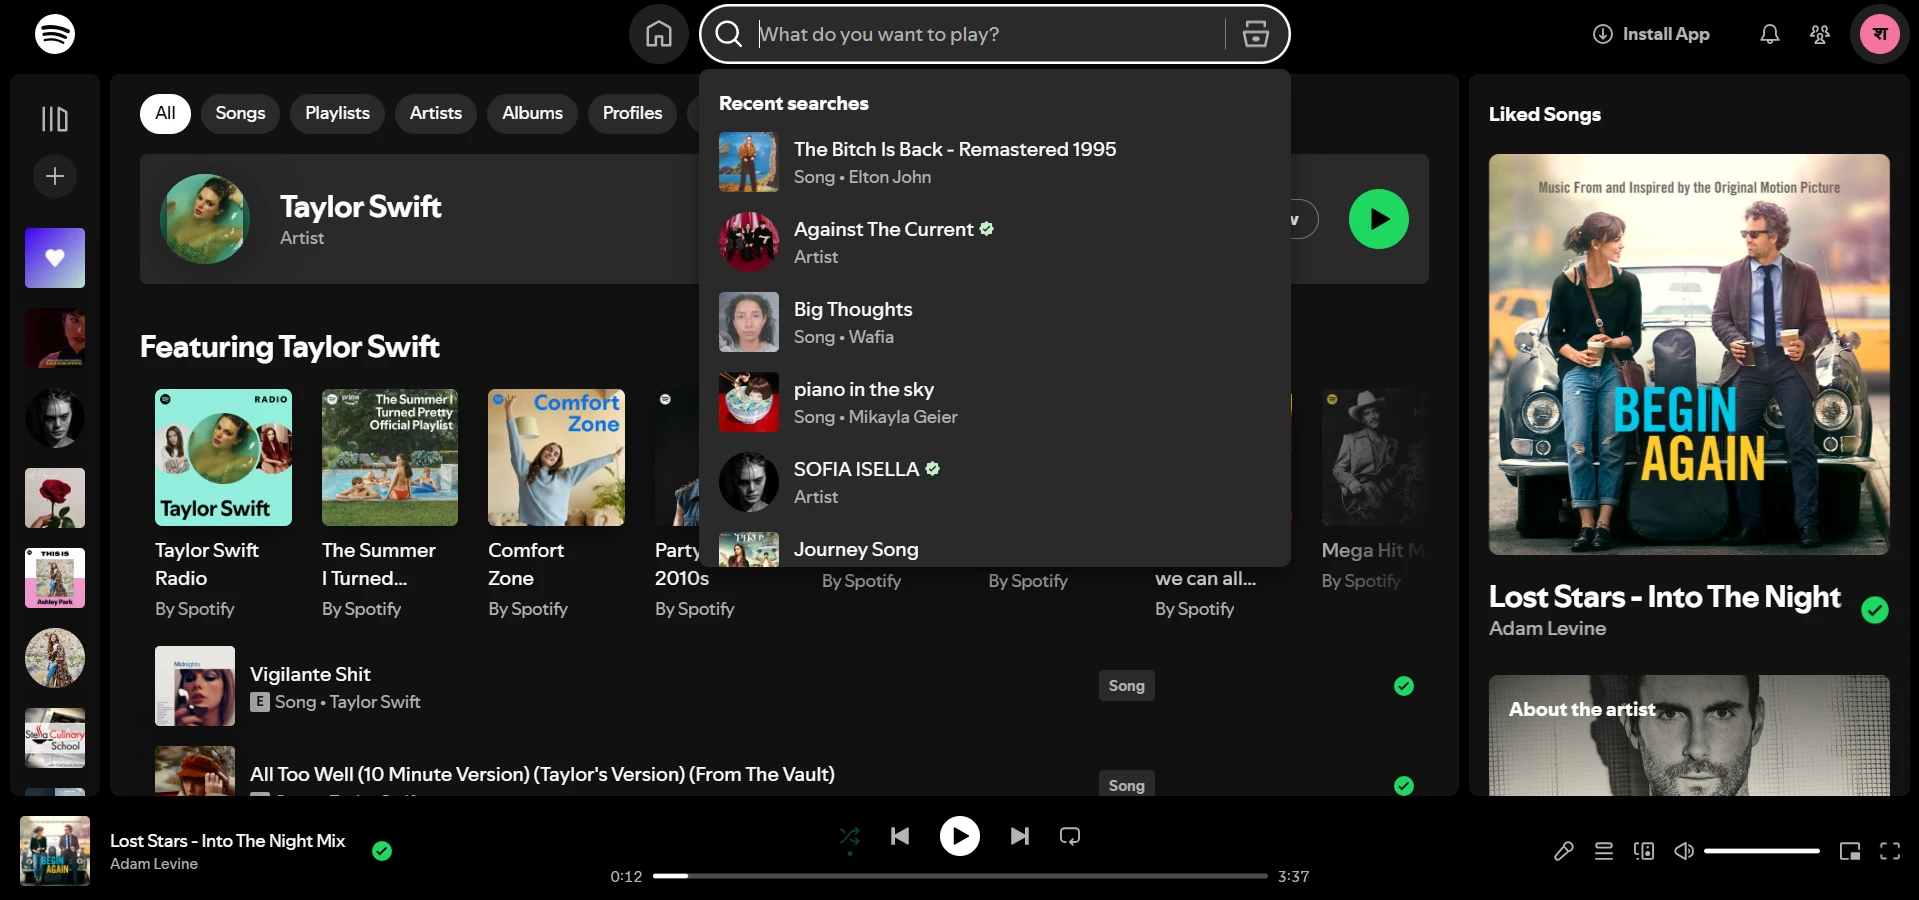The width and height of the screenshot is (1919, 900).
Task: Toggle liked check in now playing bar
Action: [382, 851]
